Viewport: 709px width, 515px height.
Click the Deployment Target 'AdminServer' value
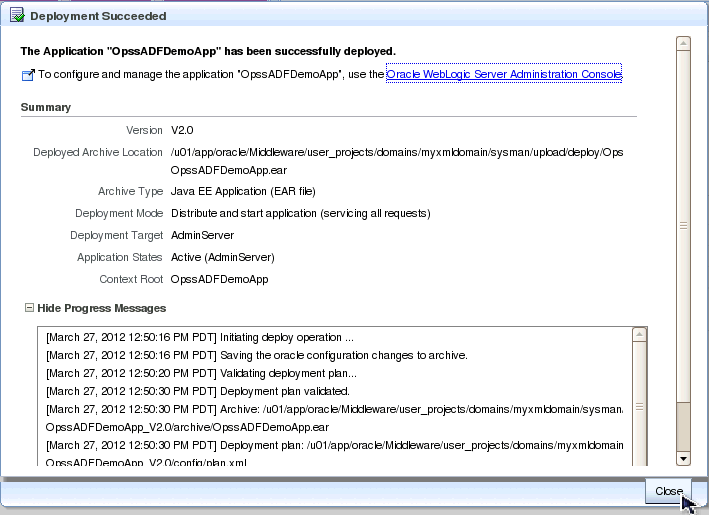coord(202,236)
